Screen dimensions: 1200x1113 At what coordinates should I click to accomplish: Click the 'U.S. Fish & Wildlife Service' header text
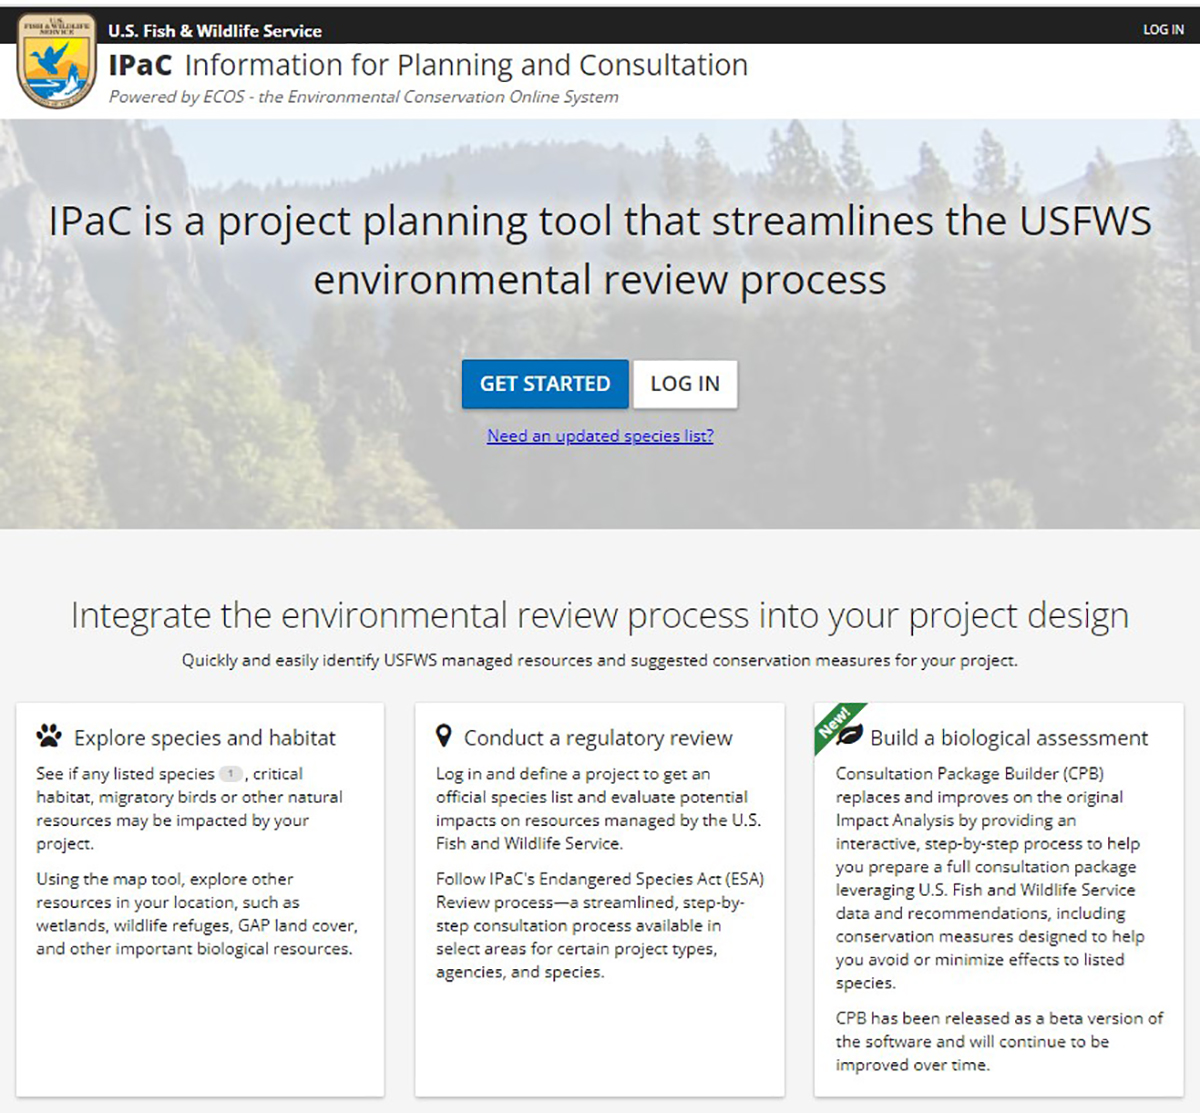(215, 31)
